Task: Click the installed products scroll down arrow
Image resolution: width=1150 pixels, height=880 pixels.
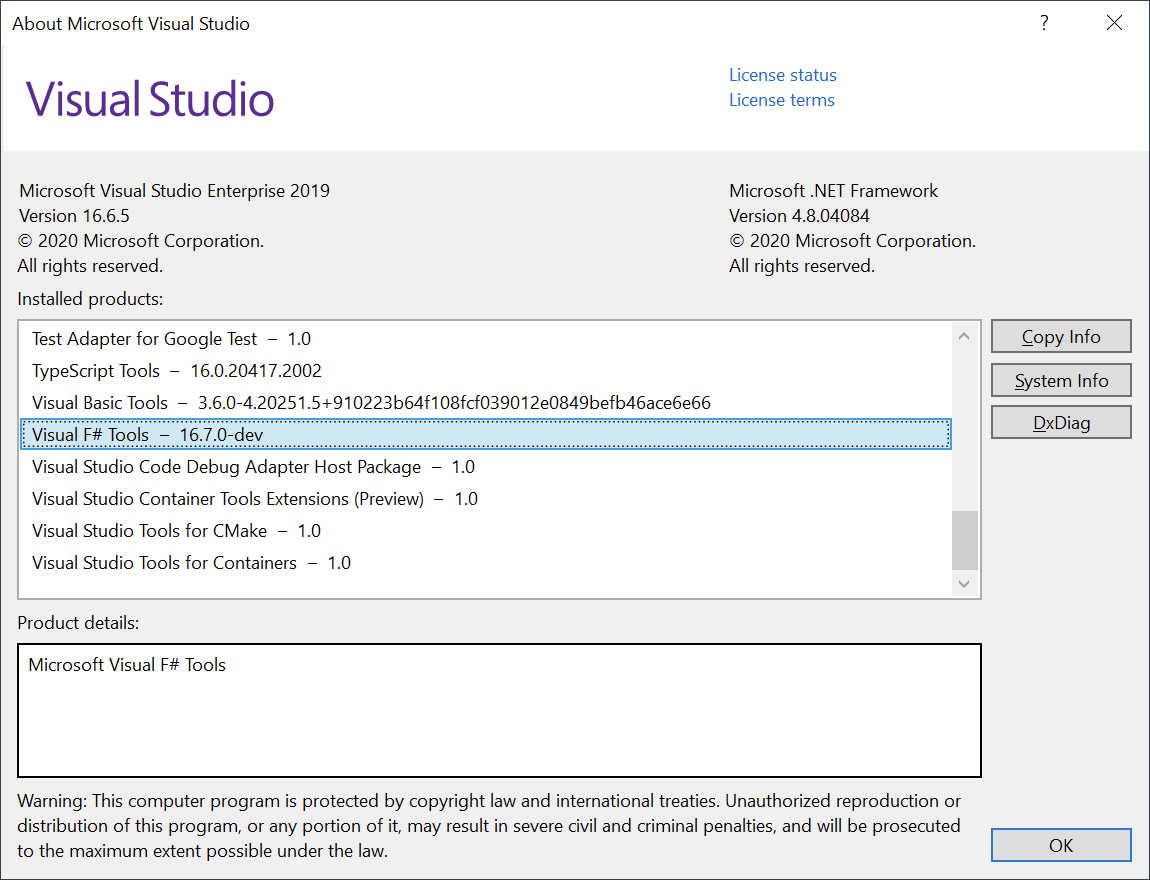Action: [964, 584]
